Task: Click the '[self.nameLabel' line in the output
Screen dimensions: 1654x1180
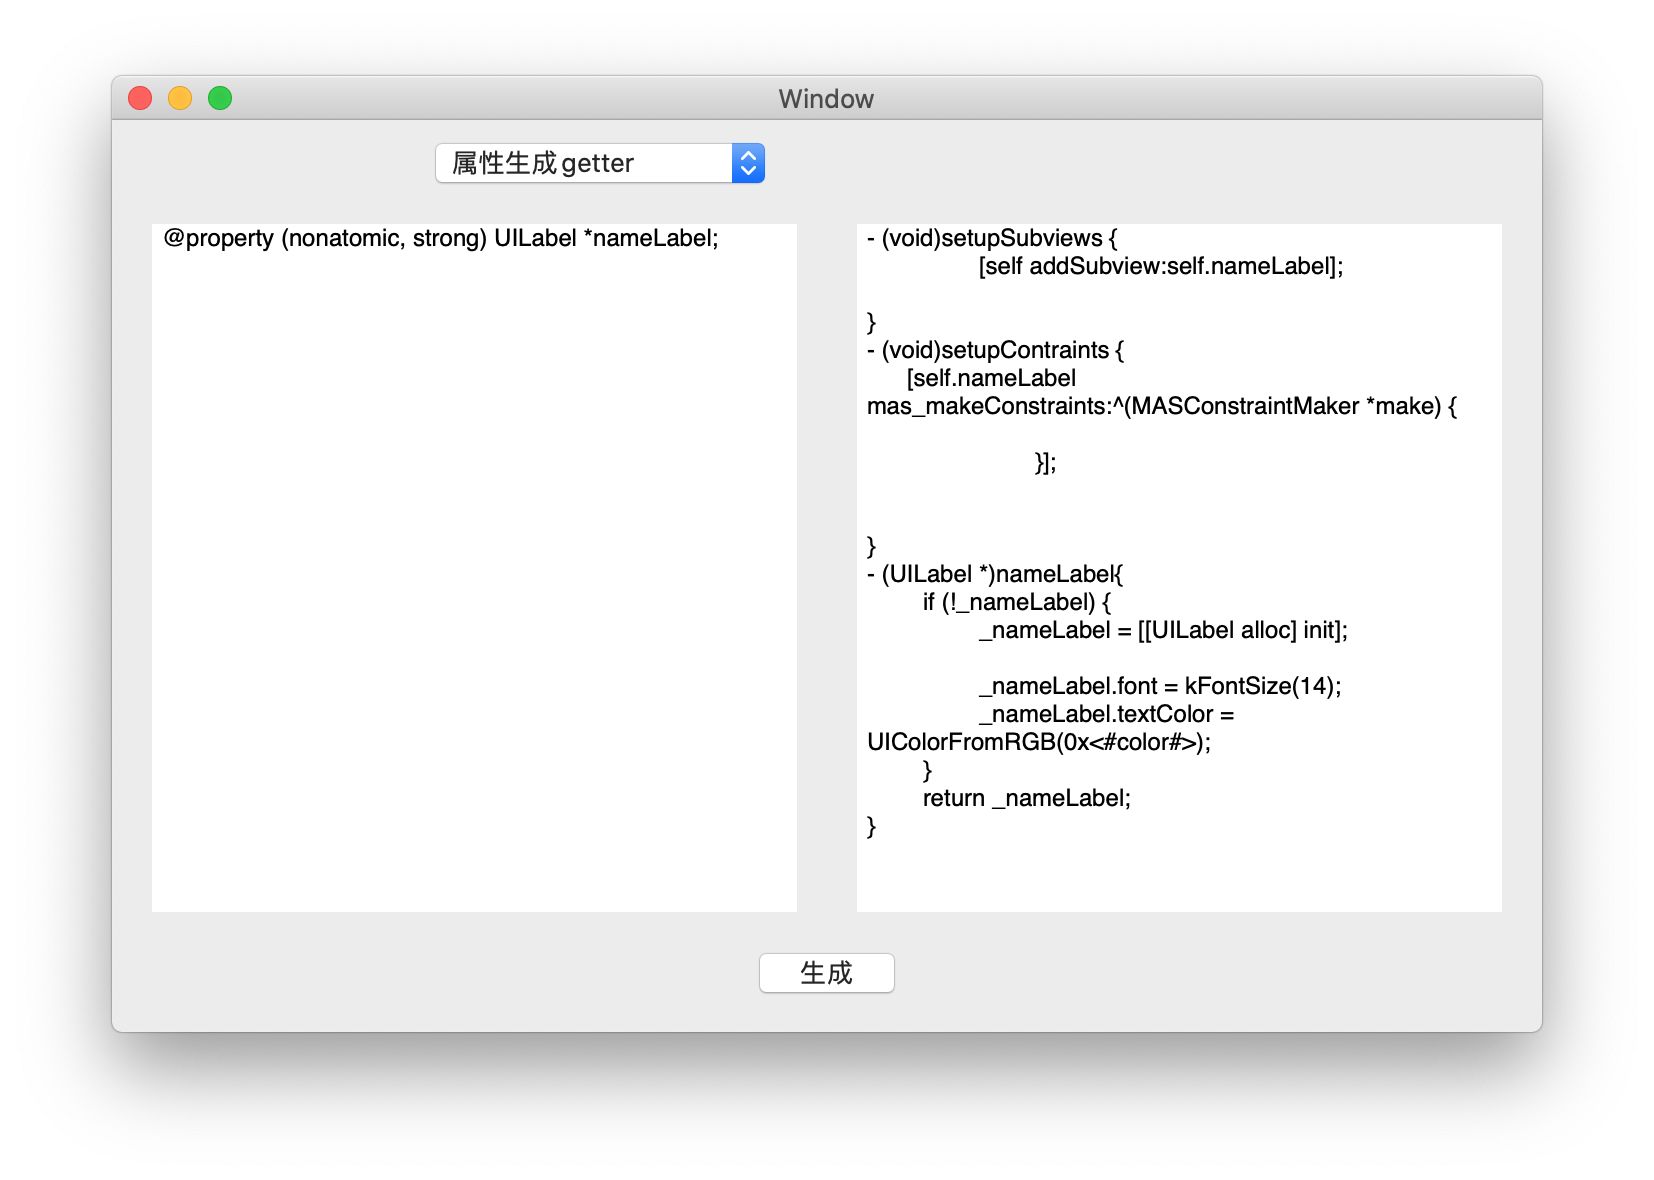Action: [991, 378]
